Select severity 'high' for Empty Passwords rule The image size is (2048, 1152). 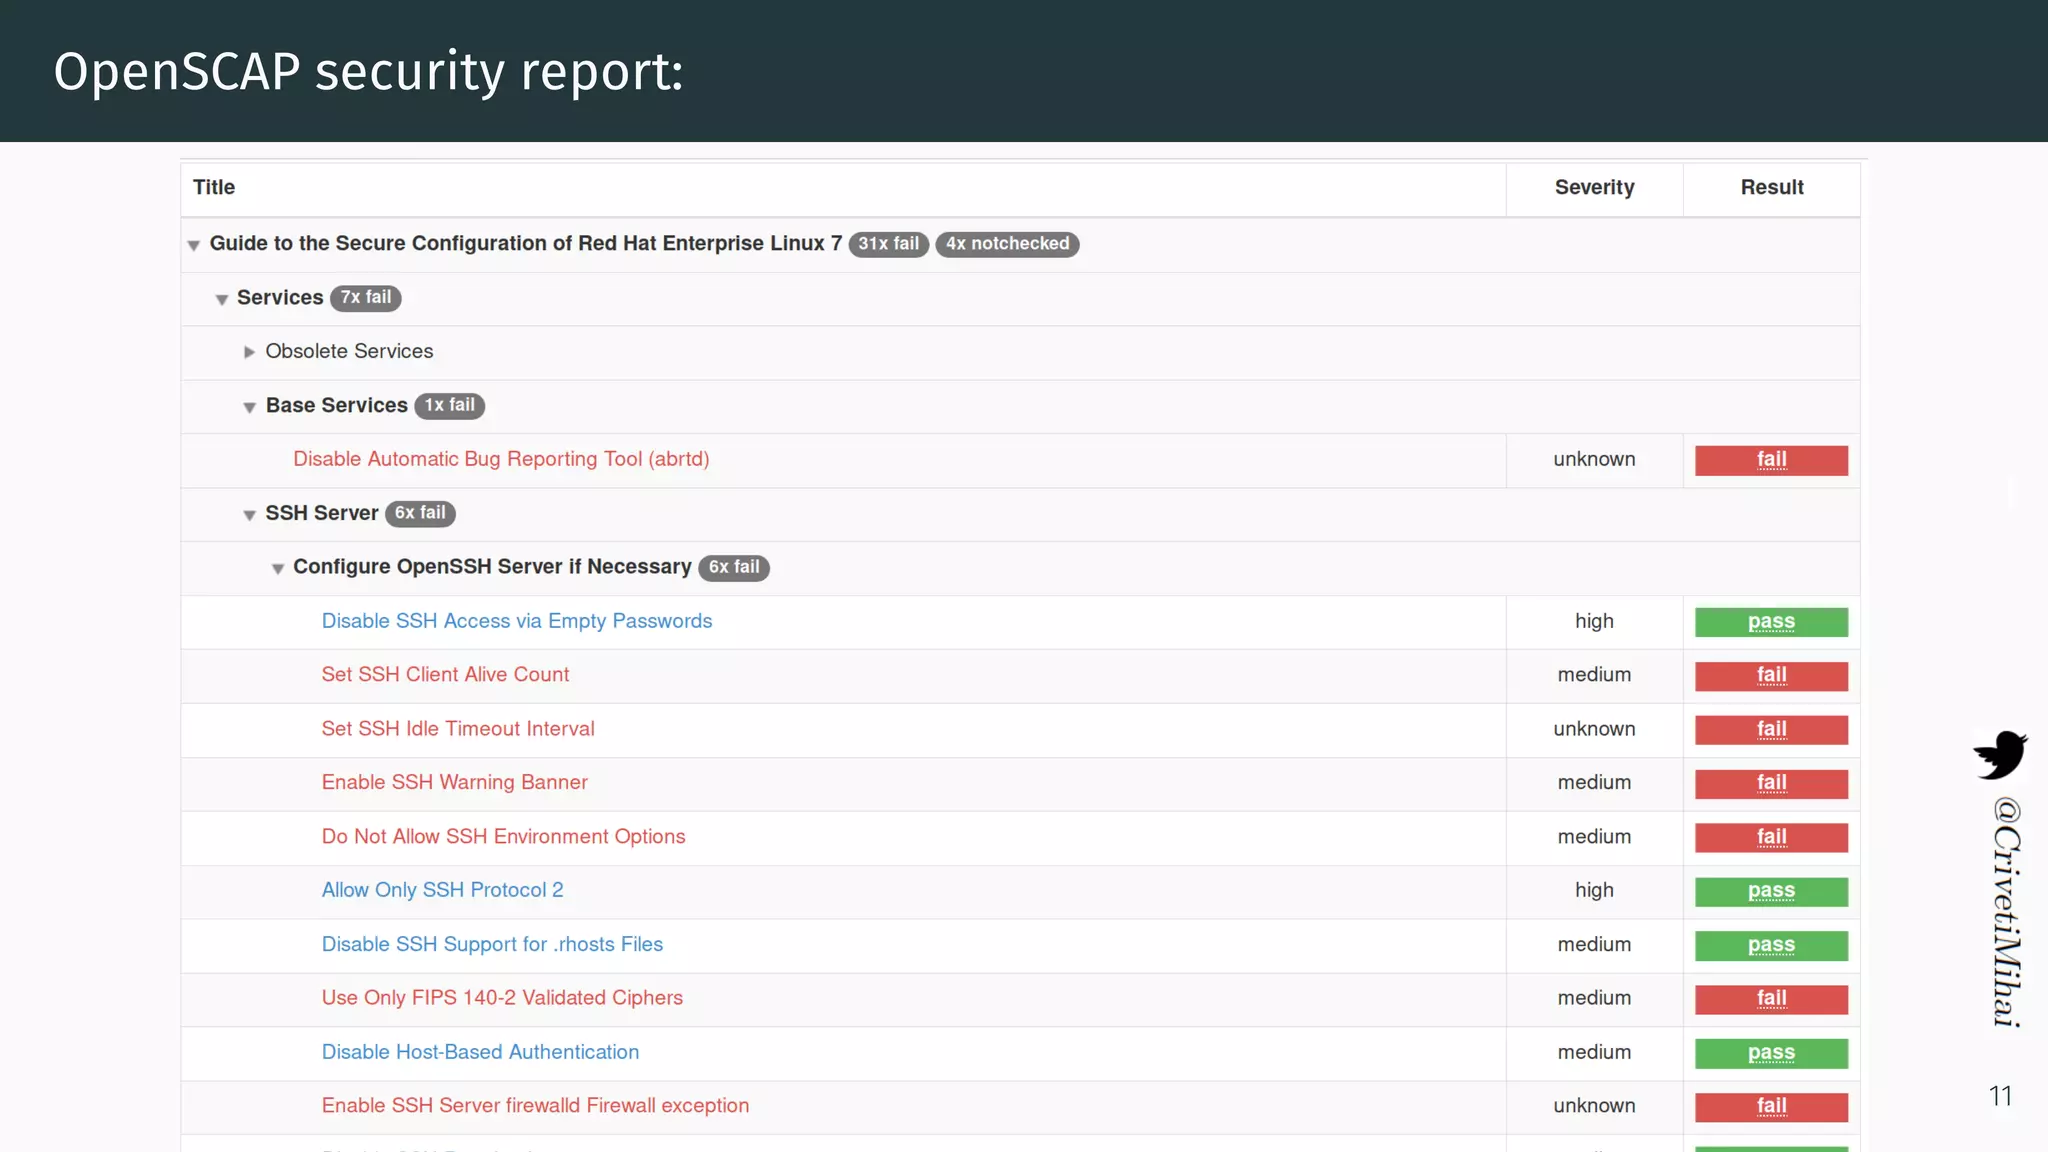coord(1594,621)
